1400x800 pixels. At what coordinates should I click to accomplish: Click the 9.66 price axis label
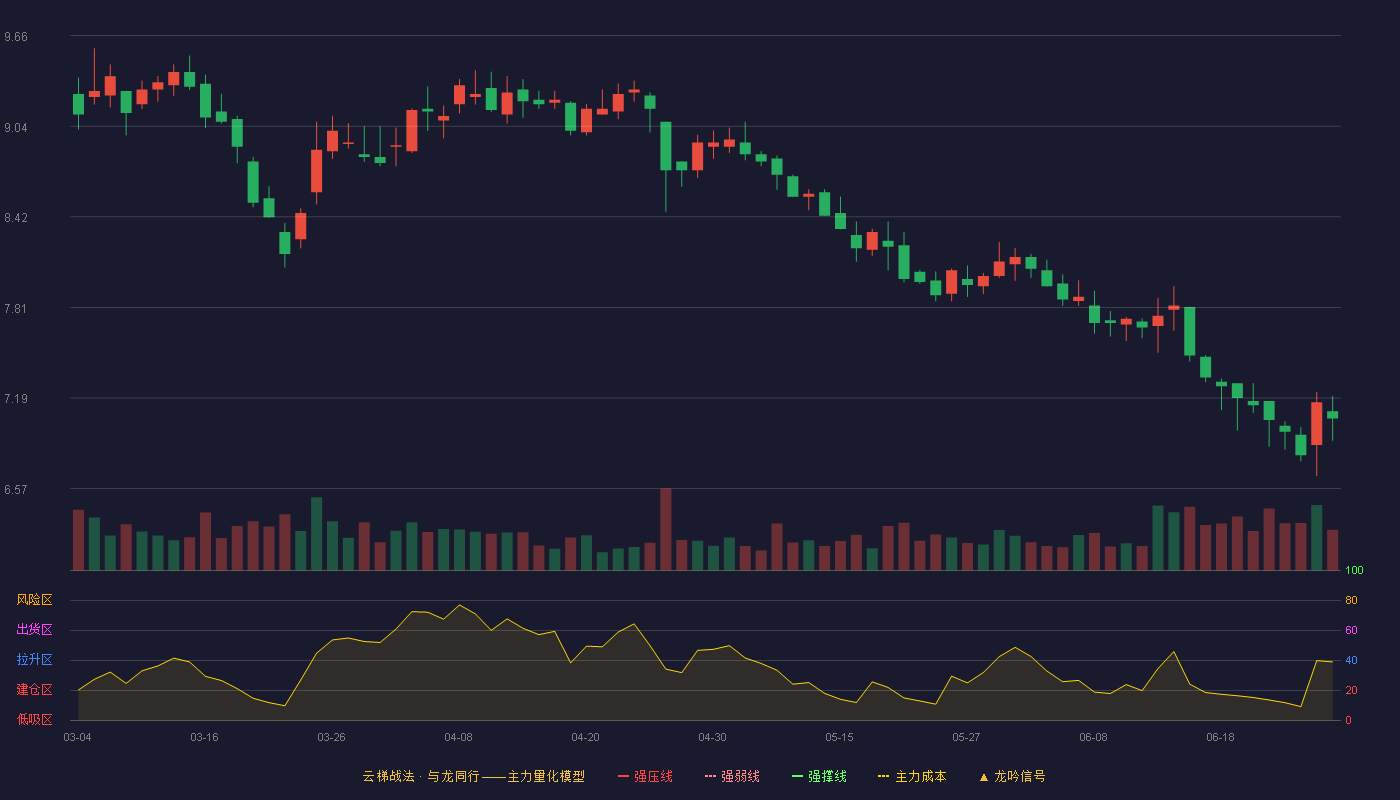[16, 37]
